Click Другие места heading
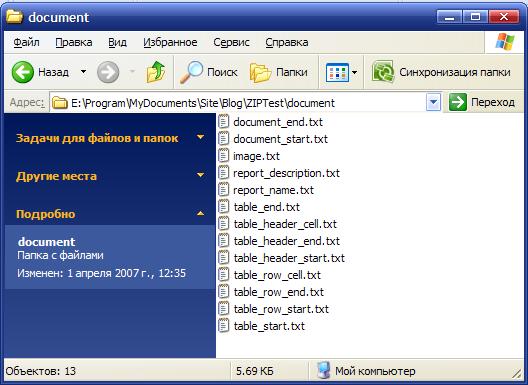528x385 pixels. click(56, 176)
